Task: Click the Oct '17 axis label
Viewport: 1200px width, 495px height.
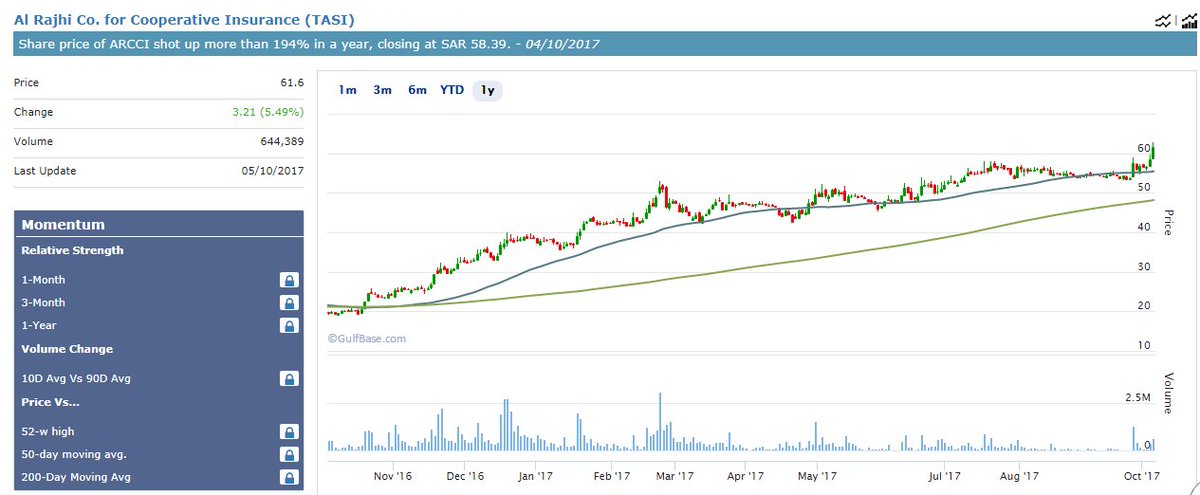Action: click(1141, 477)
